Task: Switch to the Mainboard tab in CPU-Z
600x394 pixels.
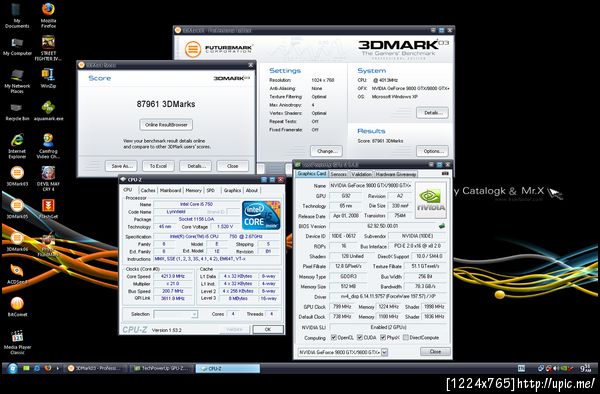Action: click(x=170, y=190)
